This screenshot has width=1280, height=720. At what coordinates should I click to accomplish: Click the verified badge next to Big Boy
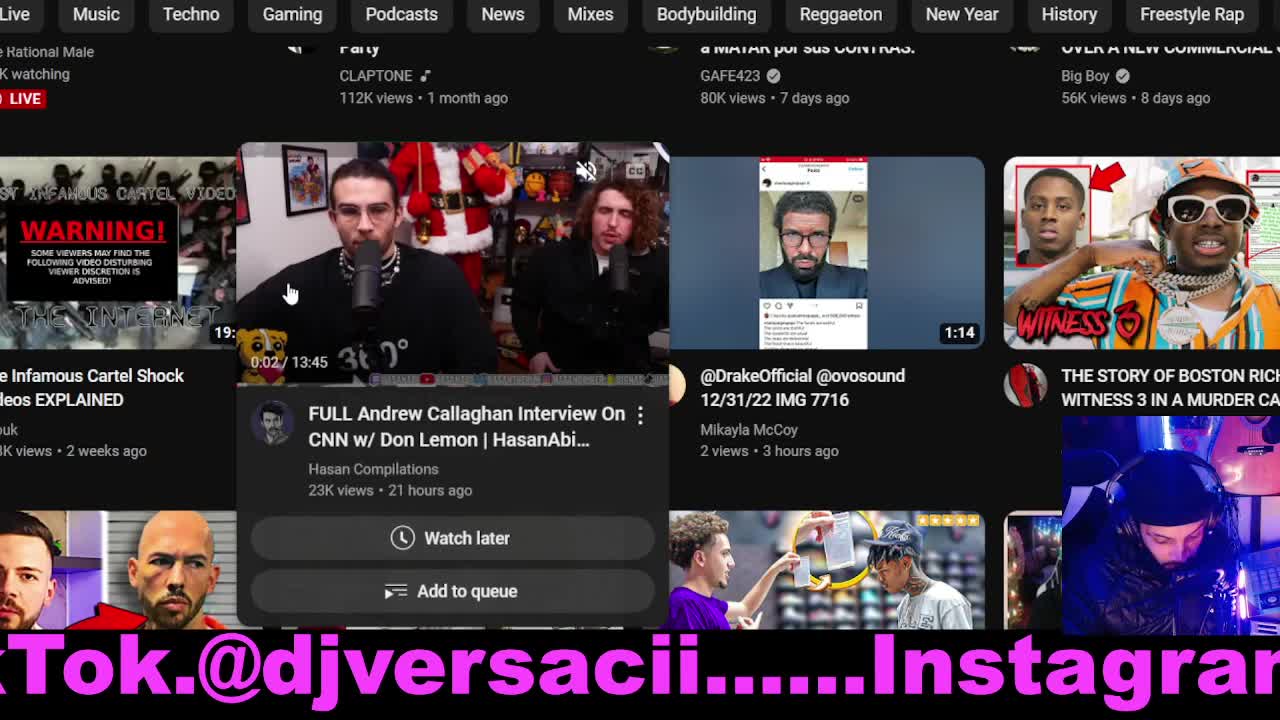[x=1122, y=76]
